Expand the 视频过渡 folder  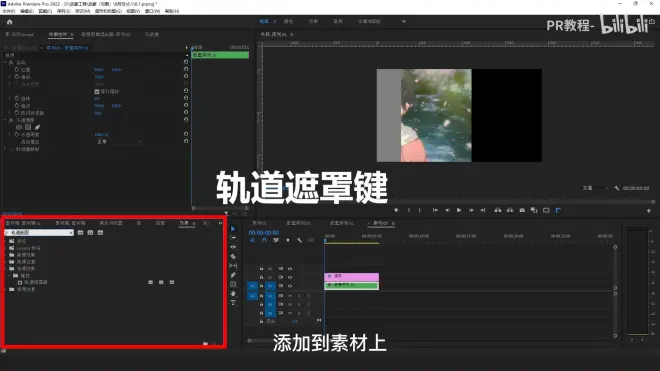coord(6,289)
